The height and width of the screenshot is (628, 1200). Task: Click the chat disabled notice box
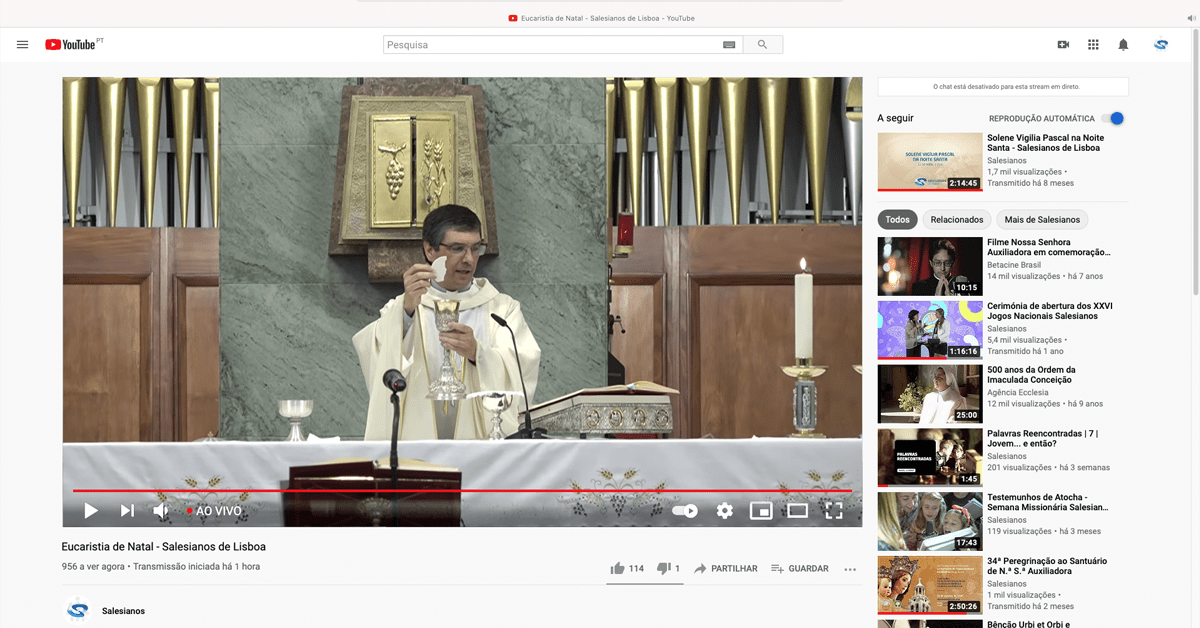tap(1003, 87)
